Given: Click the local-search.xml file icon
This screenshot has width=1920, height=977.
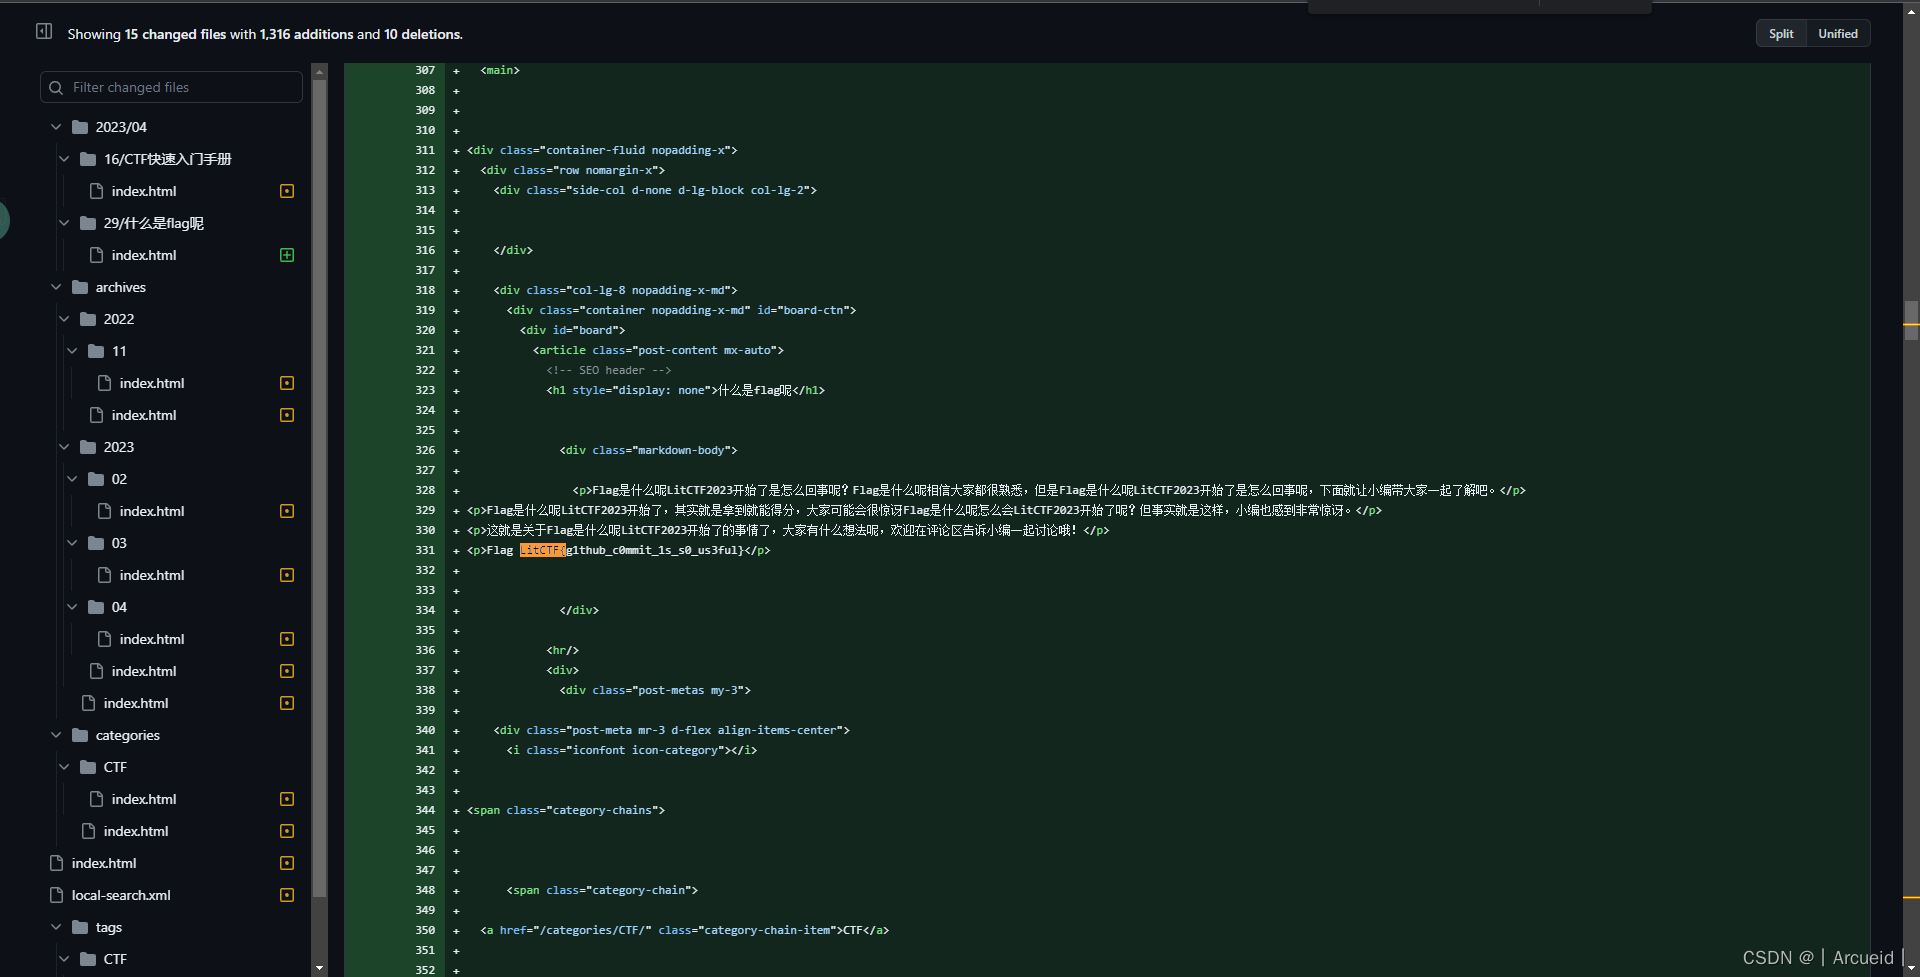Looking at the screenshot, I should [x=56, y=895].
